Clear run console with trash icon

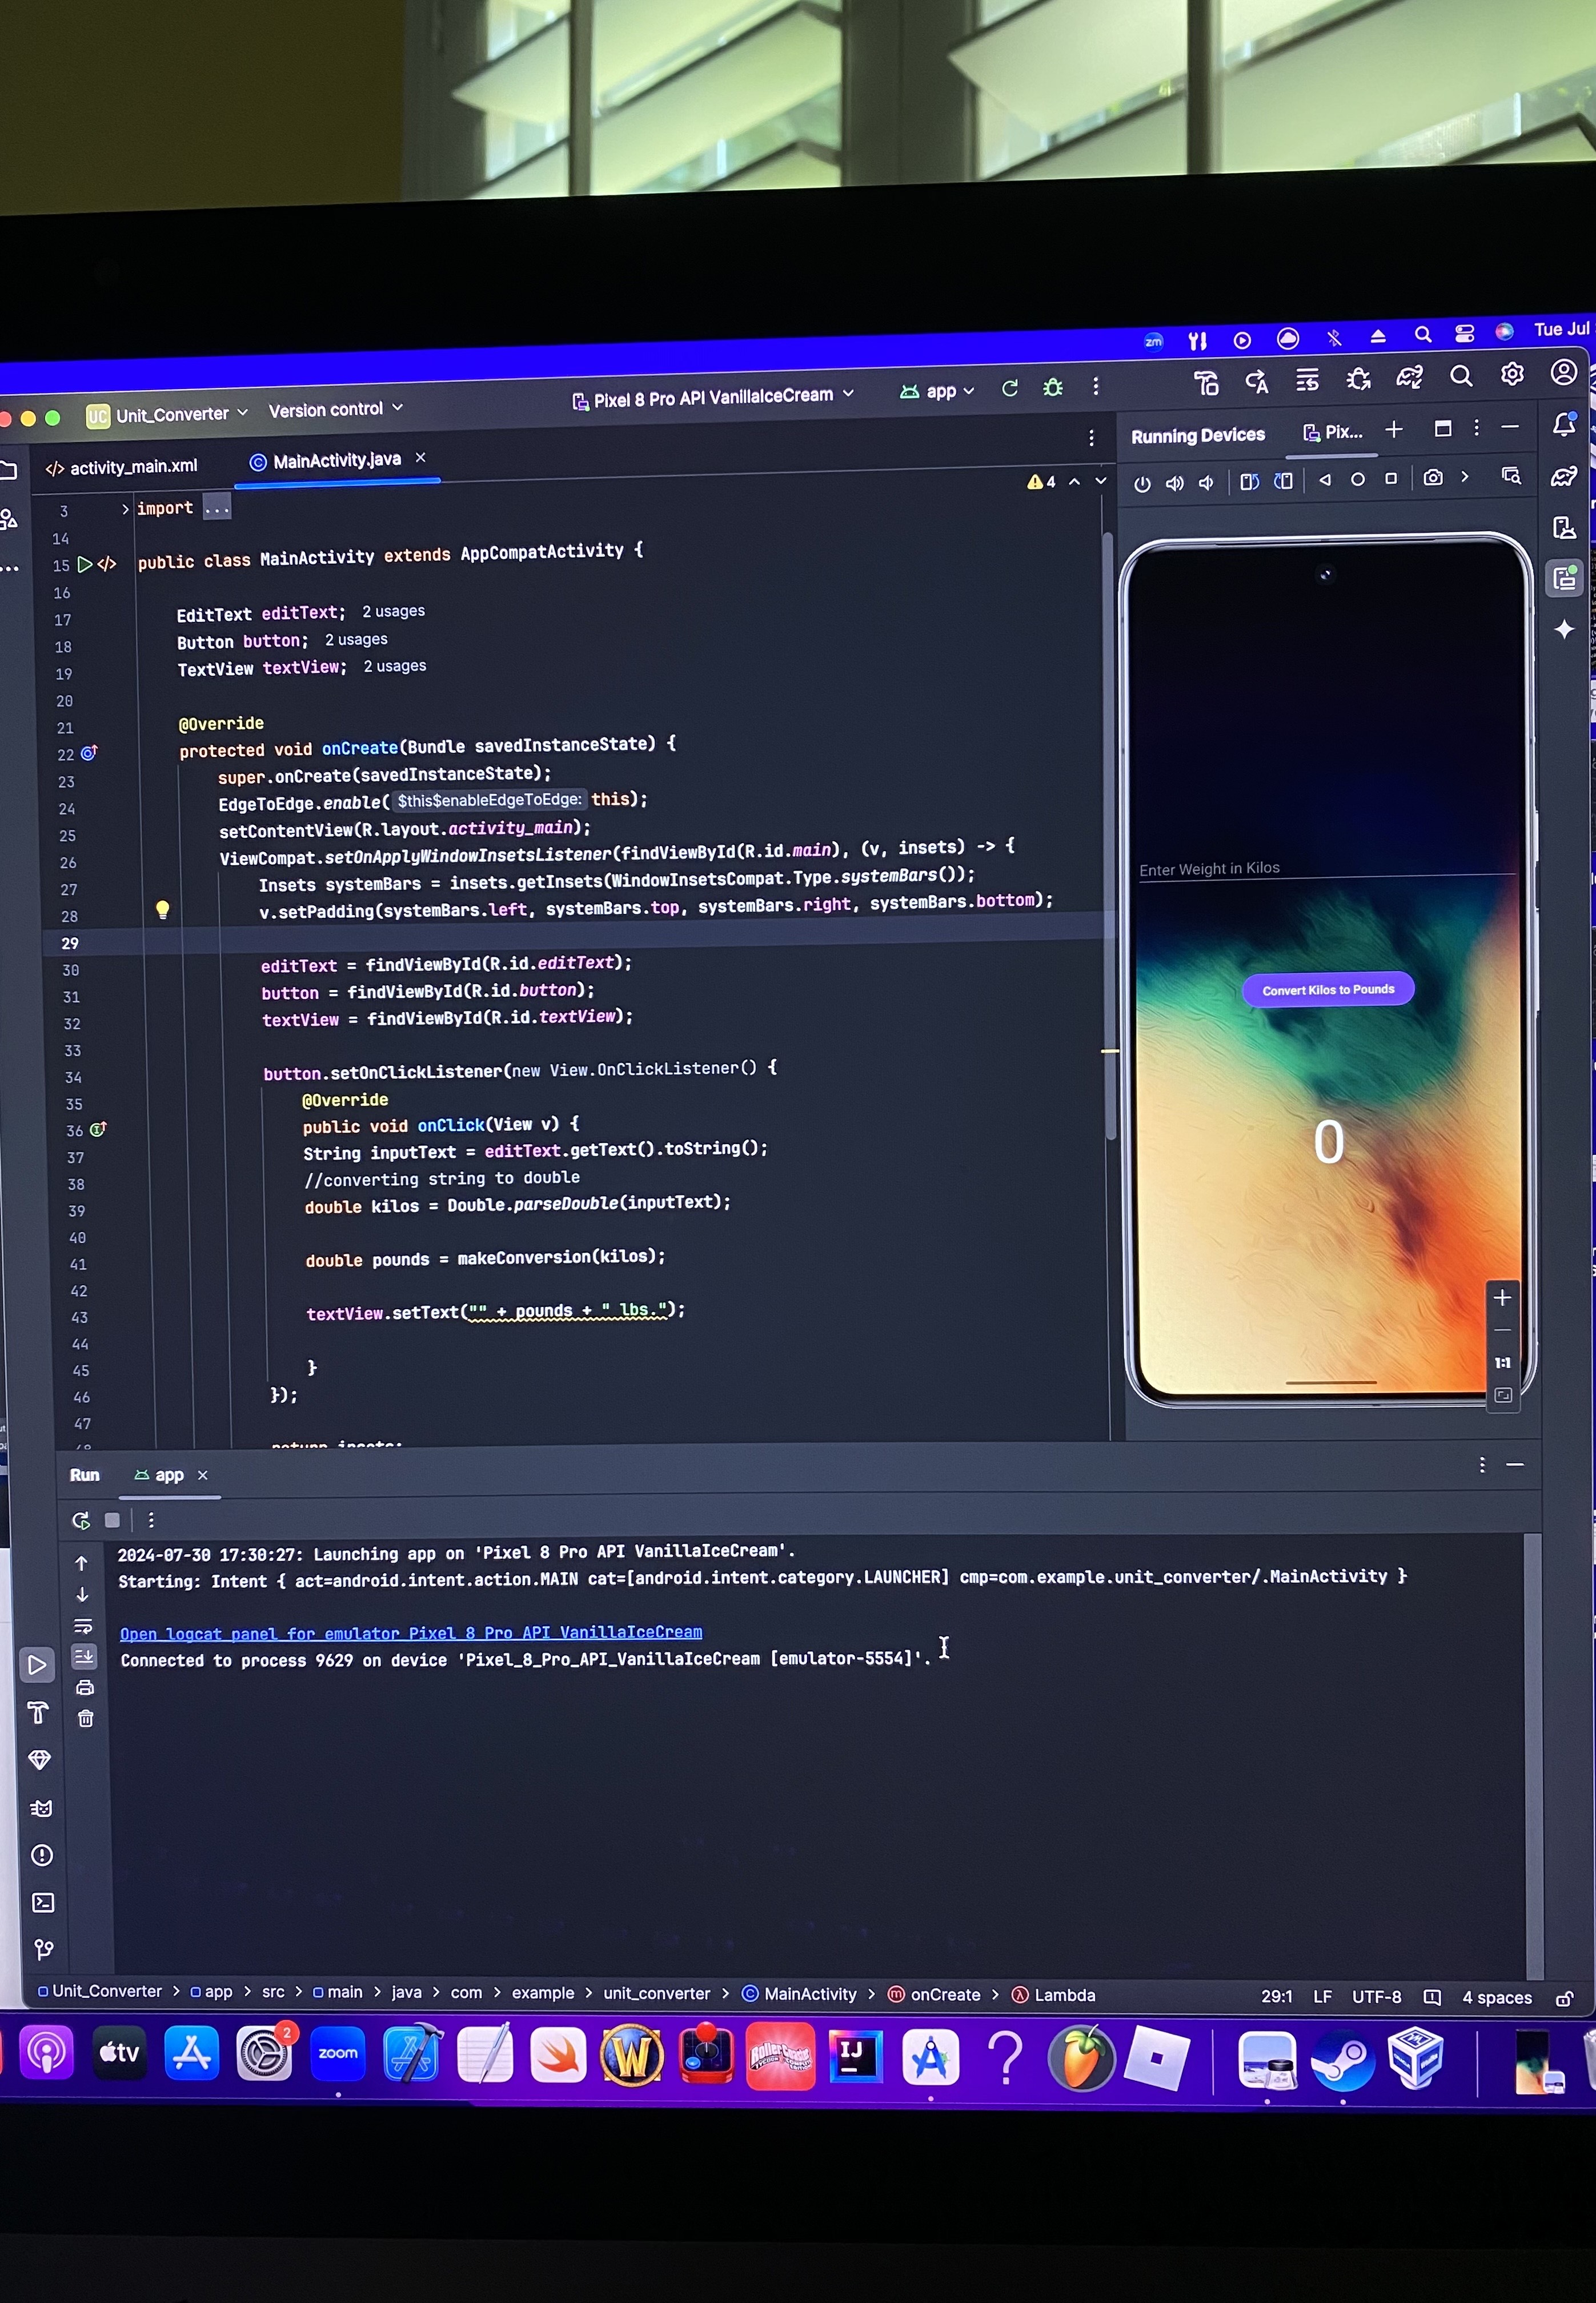click(x=86, y=1718)
